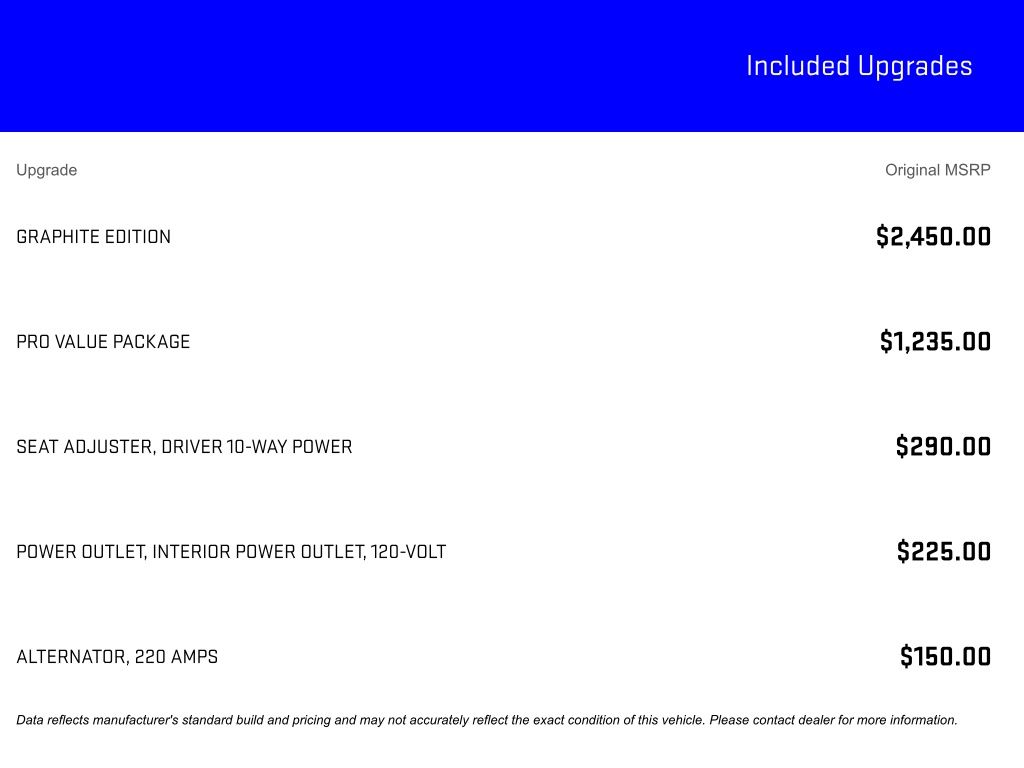The height and width of the screenshot is (768, 1024).
Task: Click the $225.00 power outlet price
Action: pos(943,552)
